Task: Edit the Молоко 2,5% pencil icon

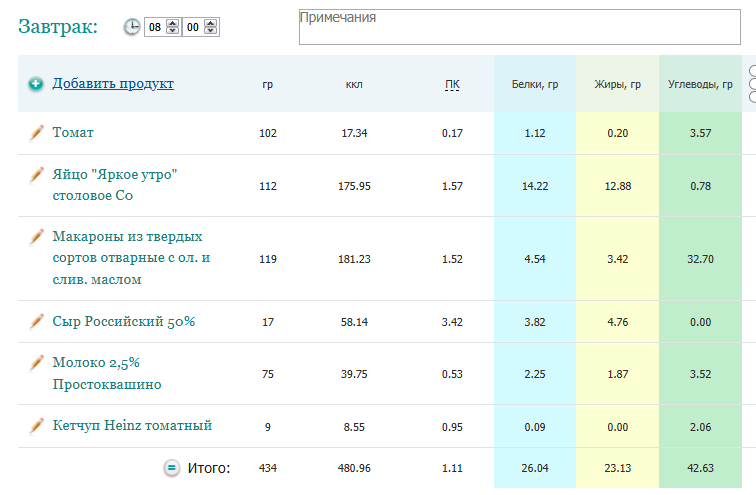Action: click(x=37, y=363)
